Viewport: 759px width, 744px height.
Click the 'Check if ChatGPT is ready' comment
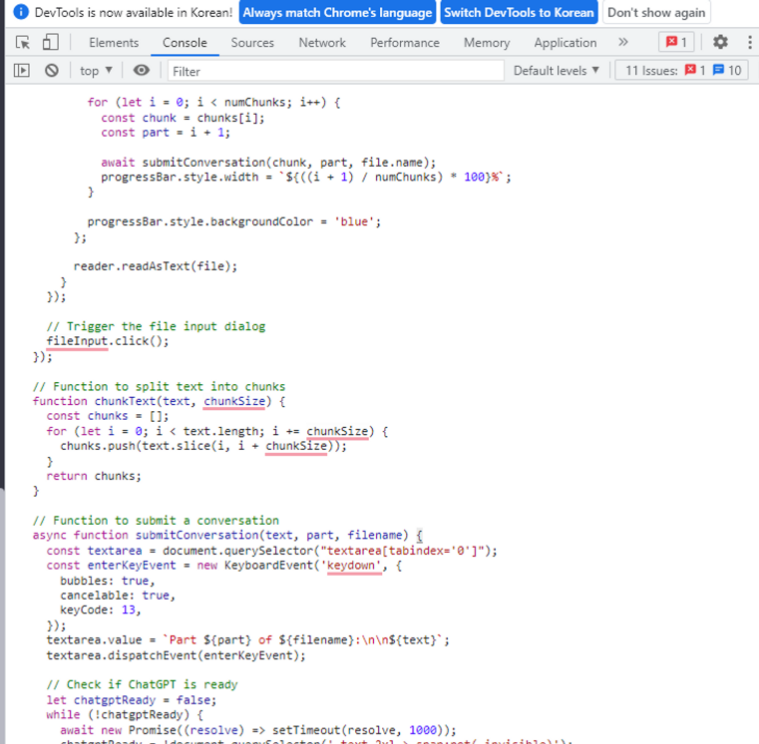pyautogui.click(x=142, y=684)
